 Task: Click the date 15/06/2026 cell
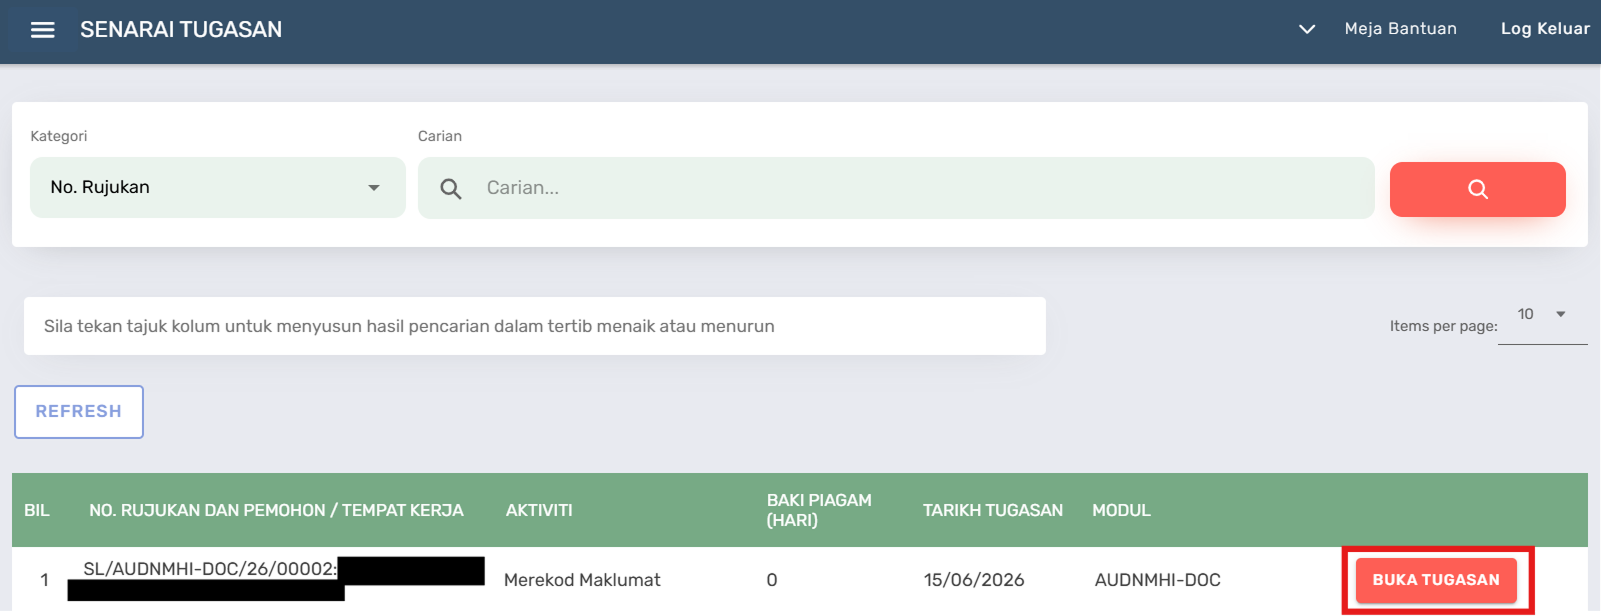(x=974, y=580)
